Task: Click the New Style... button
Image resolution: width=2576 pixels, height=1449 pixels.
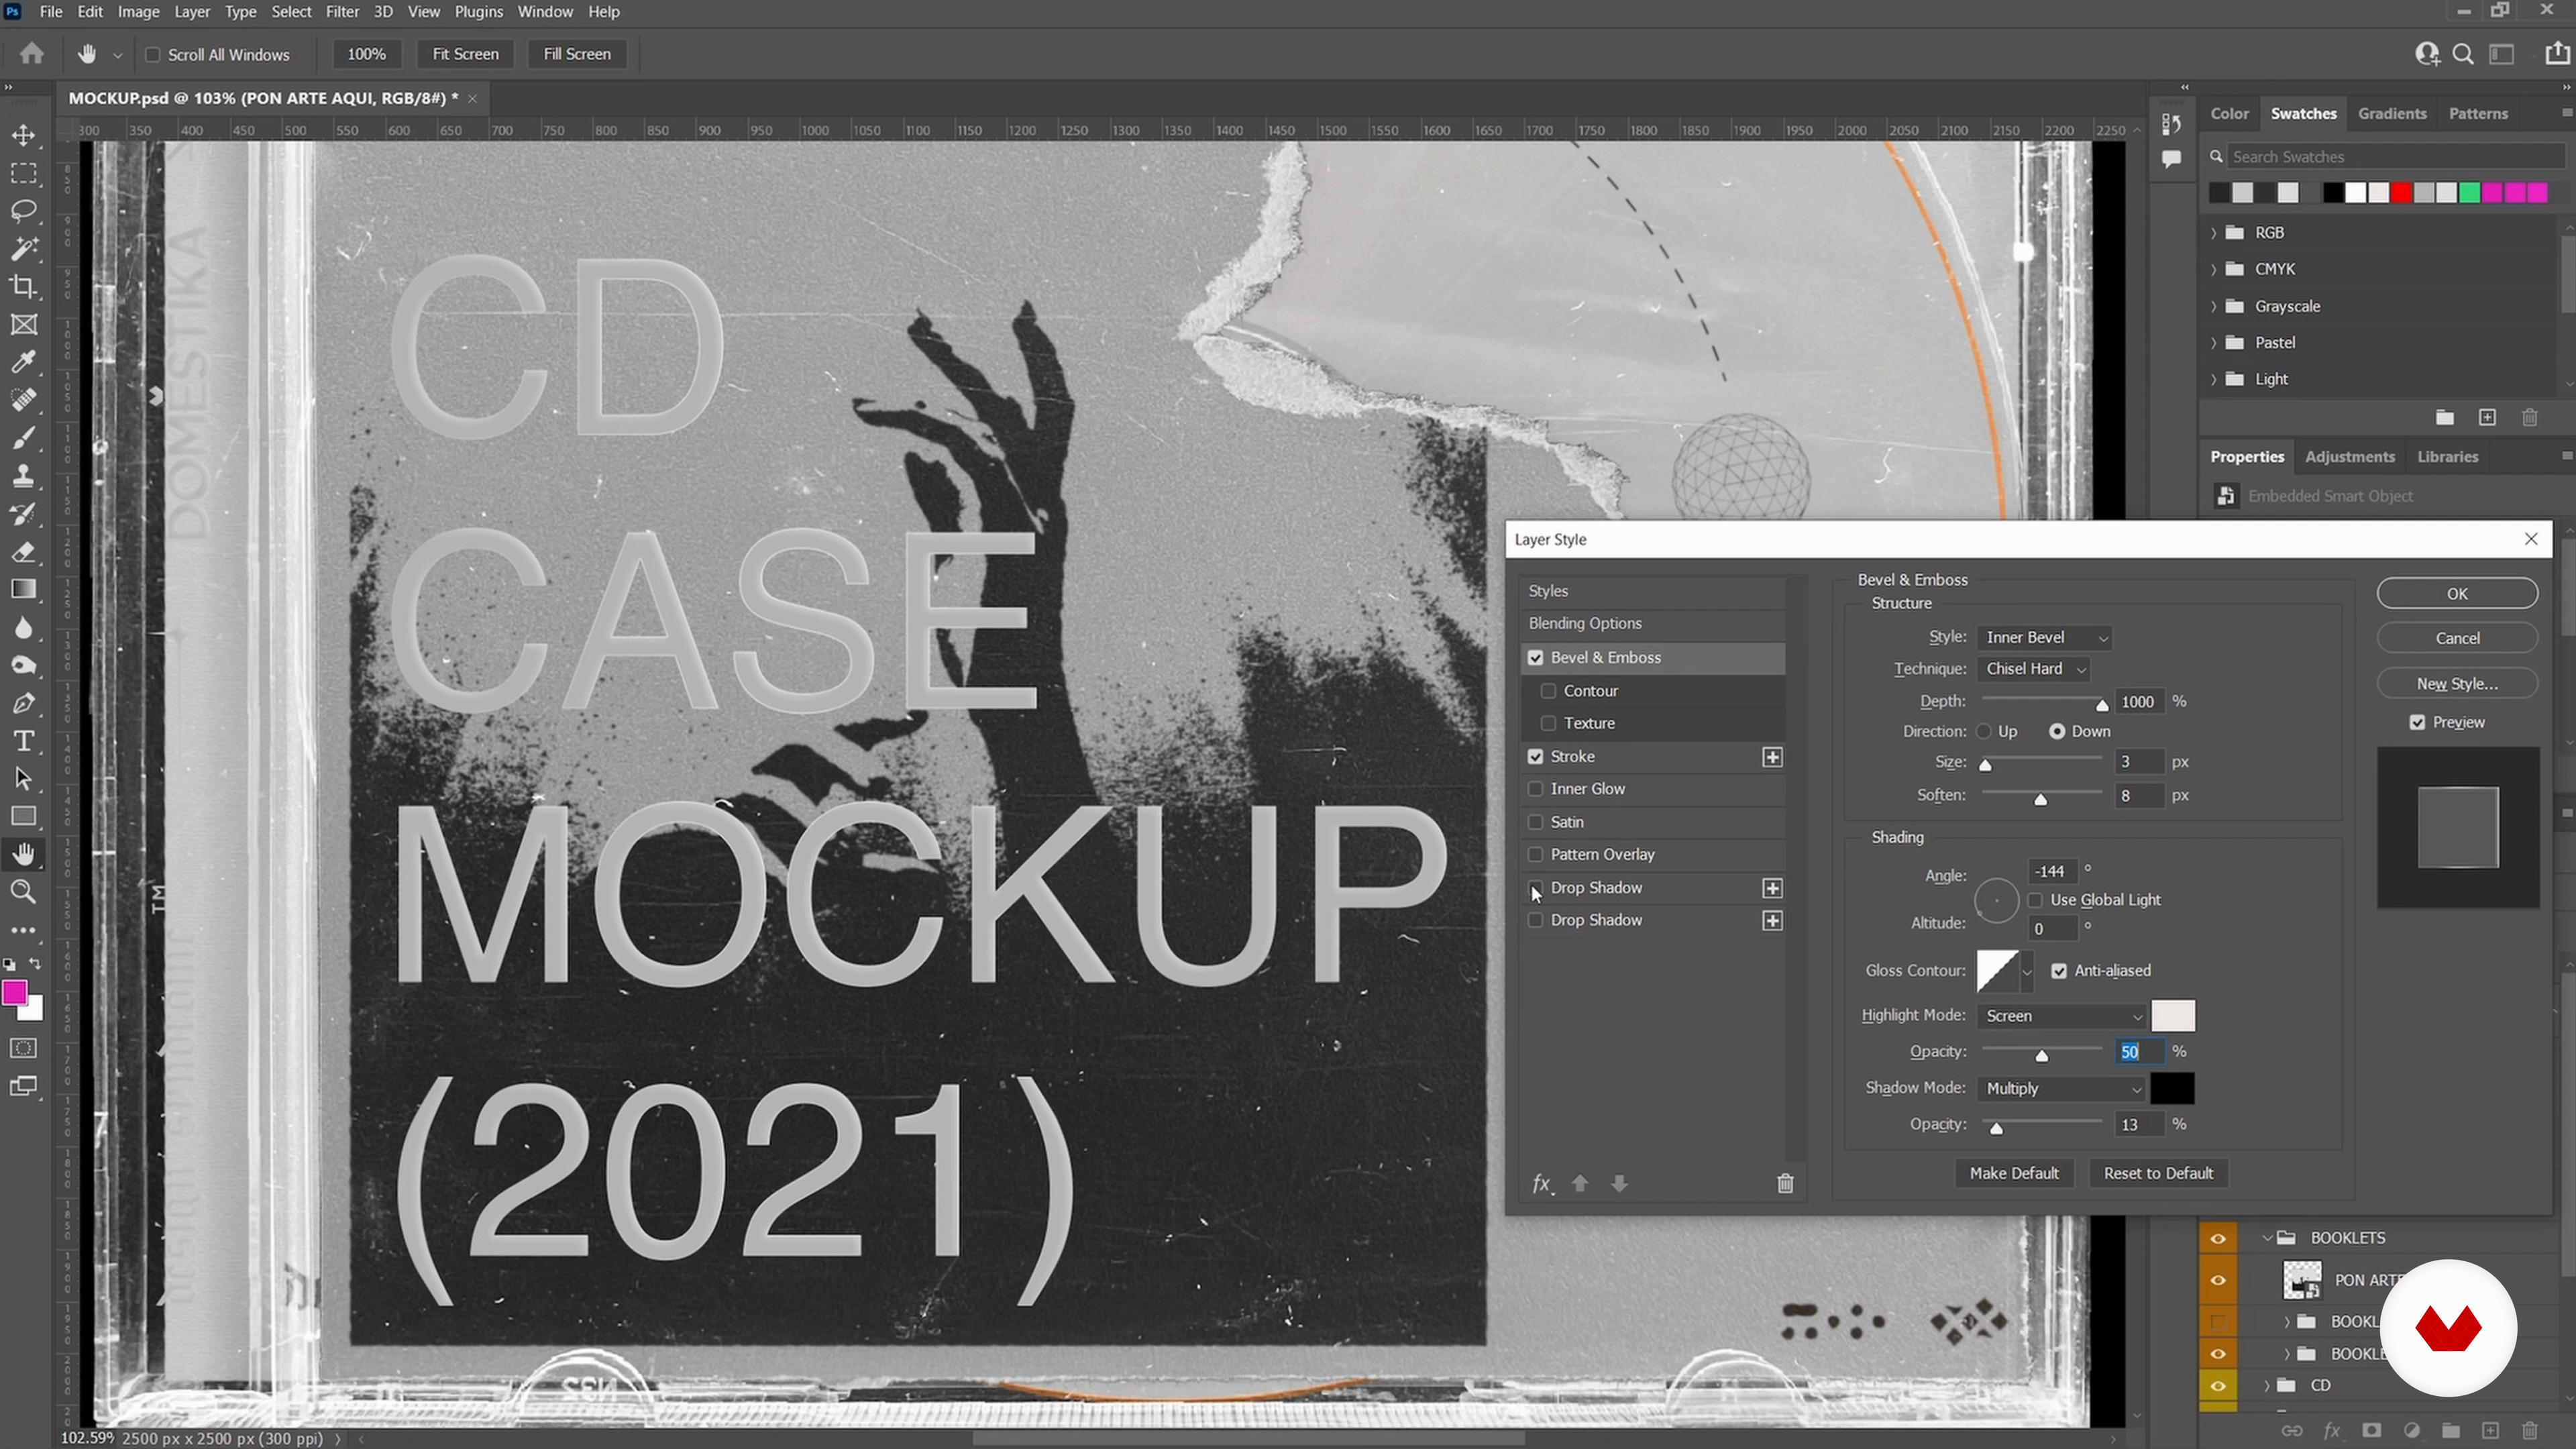Action: click(x=2457, y=684)
